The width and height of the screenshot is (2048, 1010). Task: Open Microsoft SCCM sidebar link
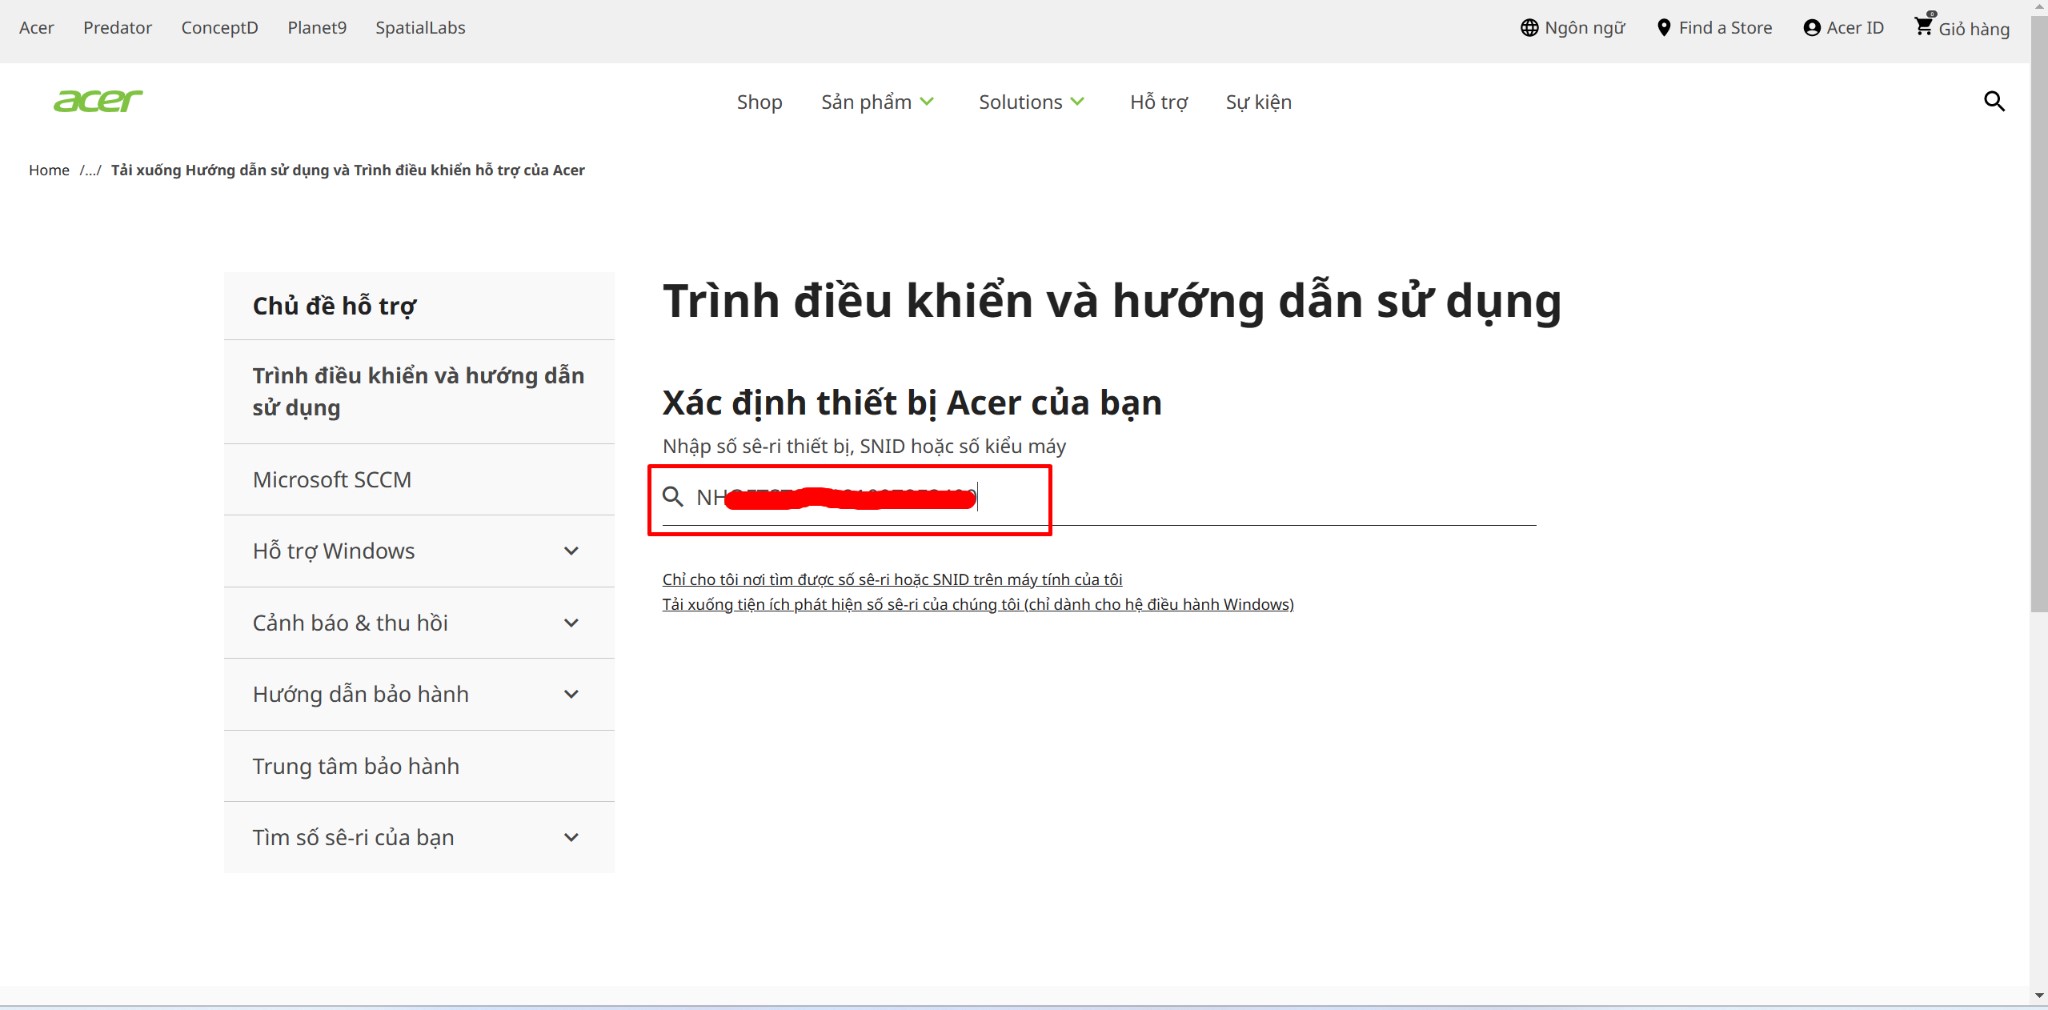coord(332,480)
